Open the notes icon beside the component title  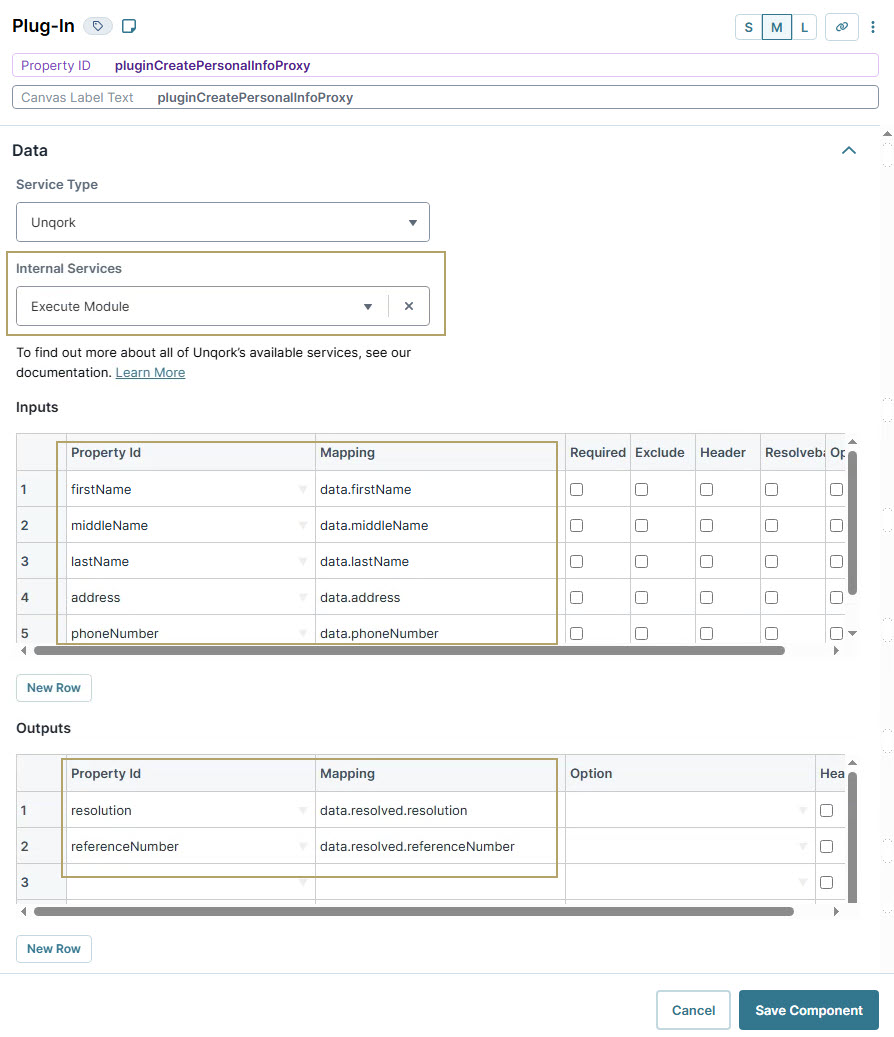[128, 25]
